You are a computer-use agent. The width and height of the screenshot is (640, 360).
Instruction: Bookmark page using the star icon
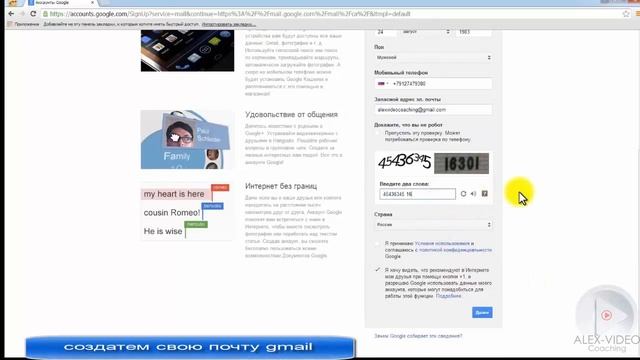tap(626, 14)
